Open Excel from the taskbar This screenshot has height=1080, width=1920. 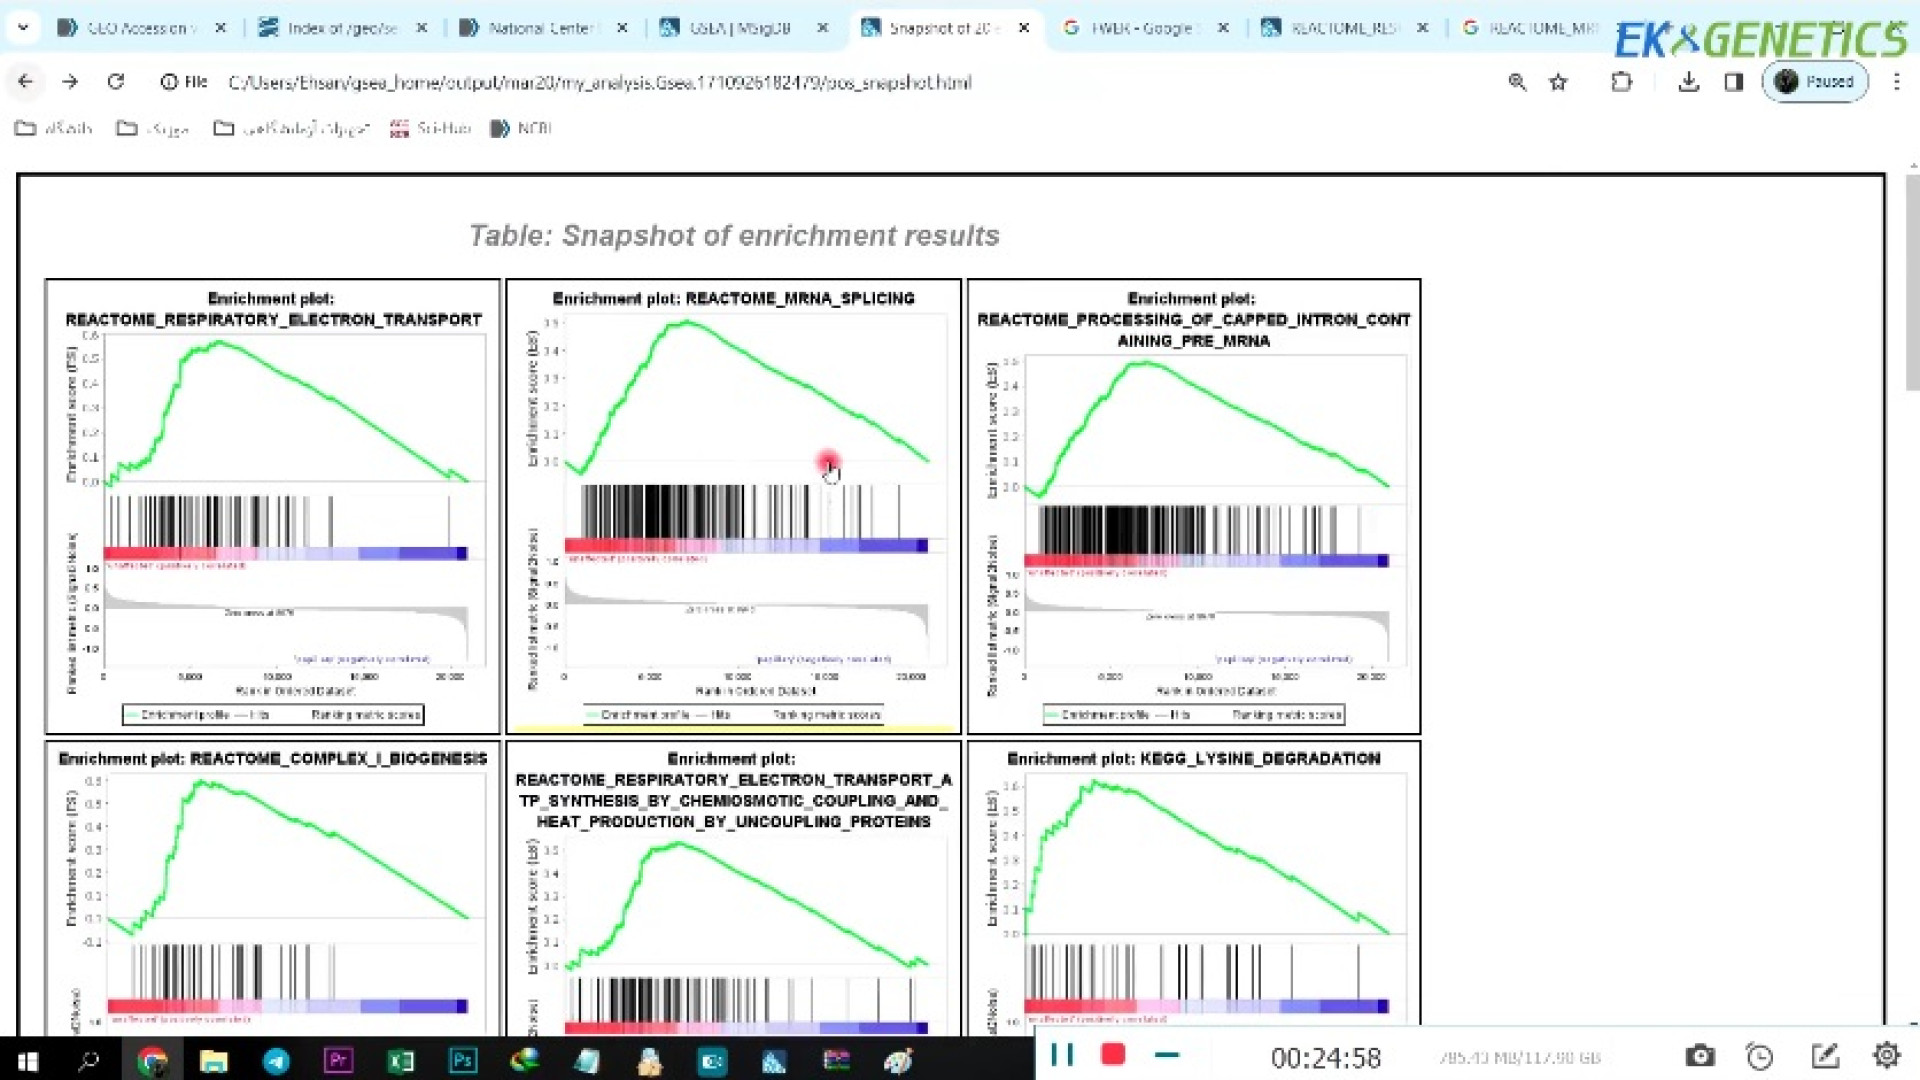pyautogui.click(x=401, y=1060)
